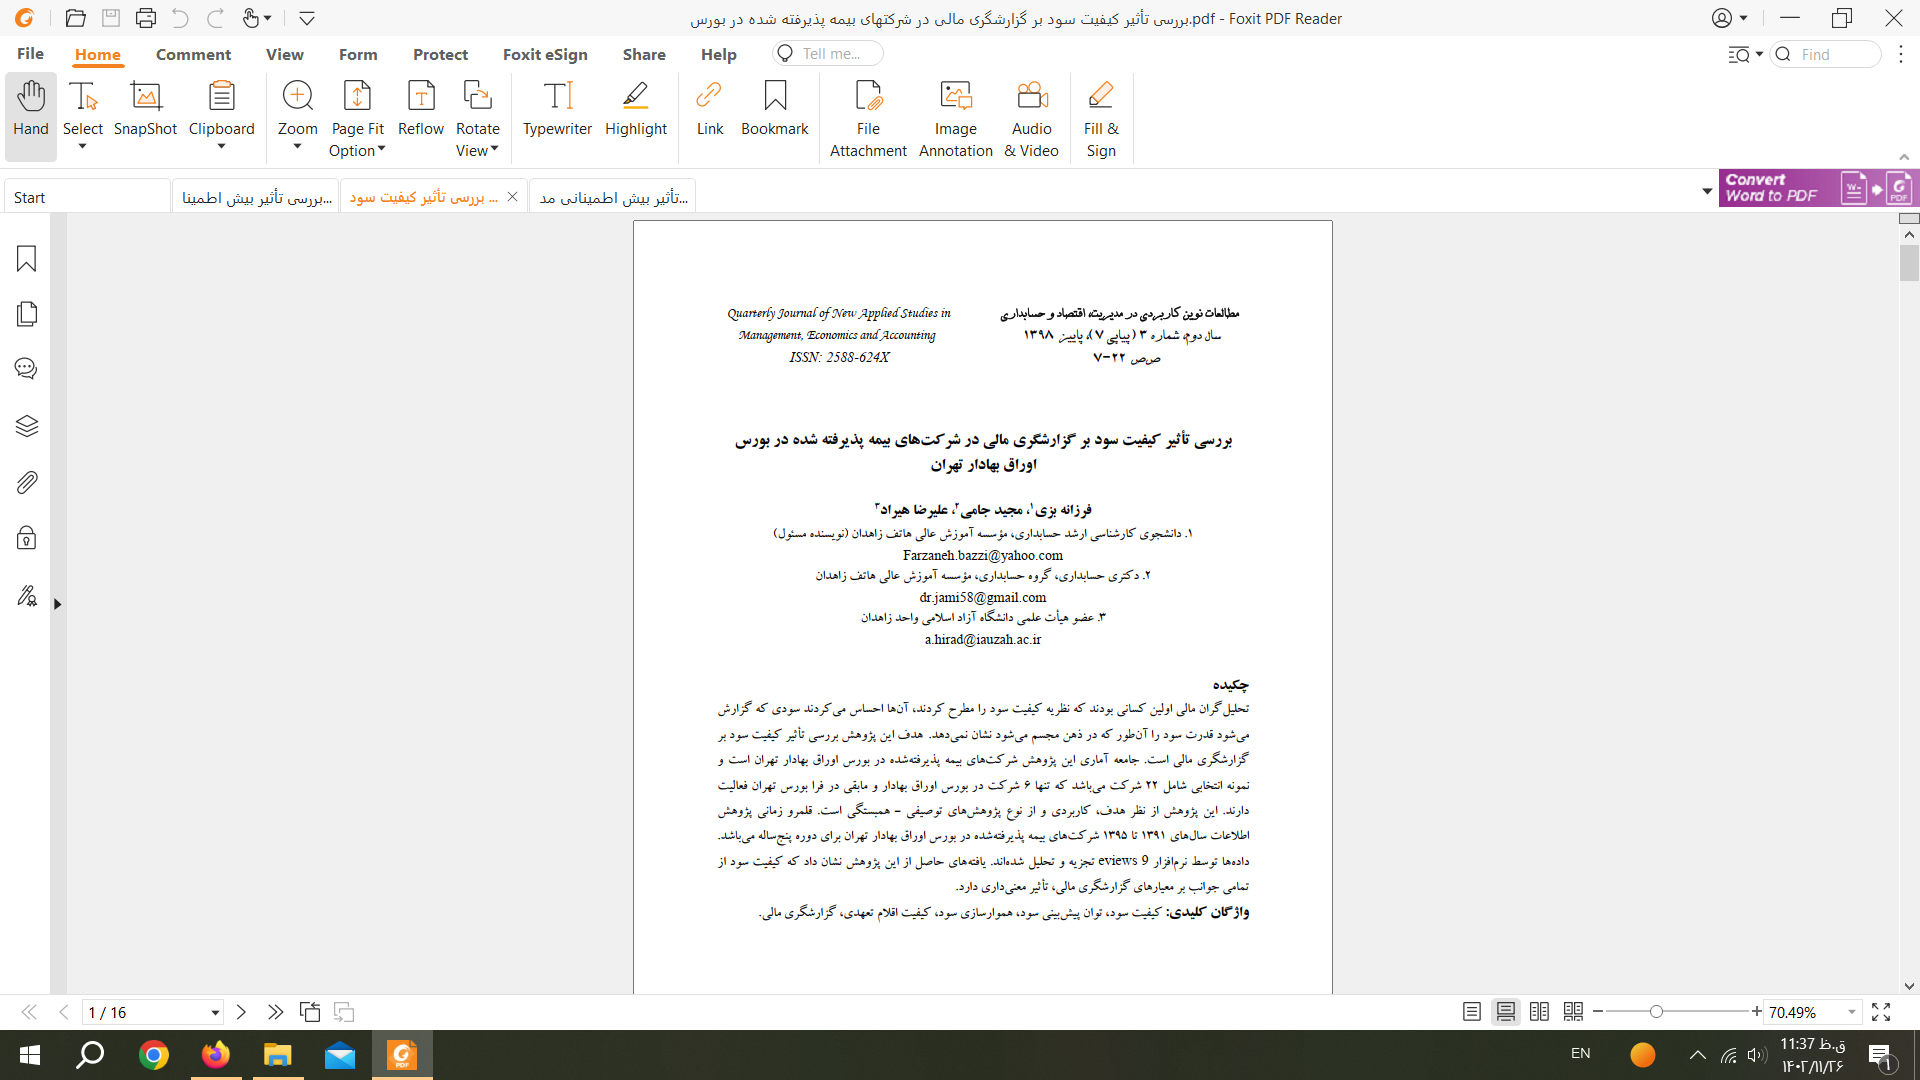Toggle continuous page view mode
The height and width of the screenshot is (1080, 1920).
coord(1505,1012)
